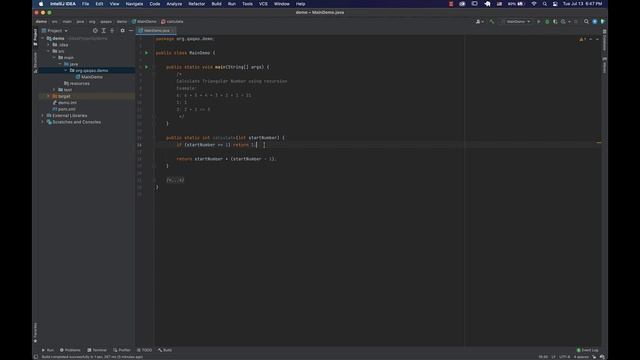640x360 pixels.
Task: Expand Scratches and Consoles node
Action: (x=43, y=122)
